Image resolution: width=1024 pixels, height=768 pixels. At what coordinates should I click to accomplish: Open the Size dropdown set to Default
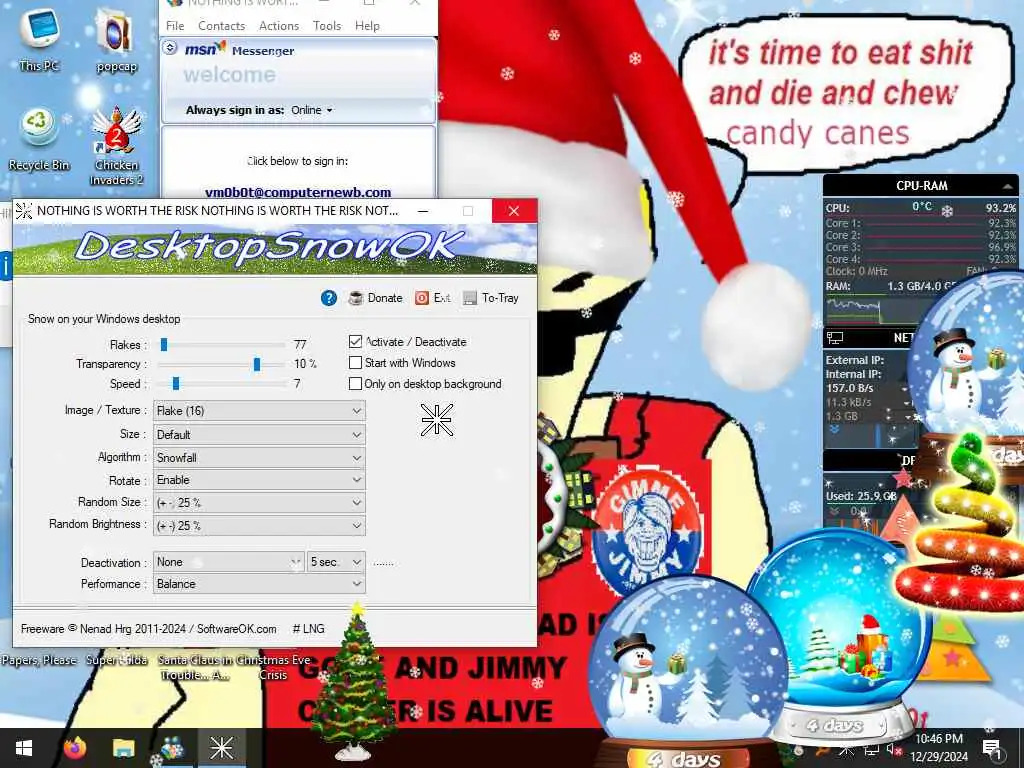click(259, 434)
